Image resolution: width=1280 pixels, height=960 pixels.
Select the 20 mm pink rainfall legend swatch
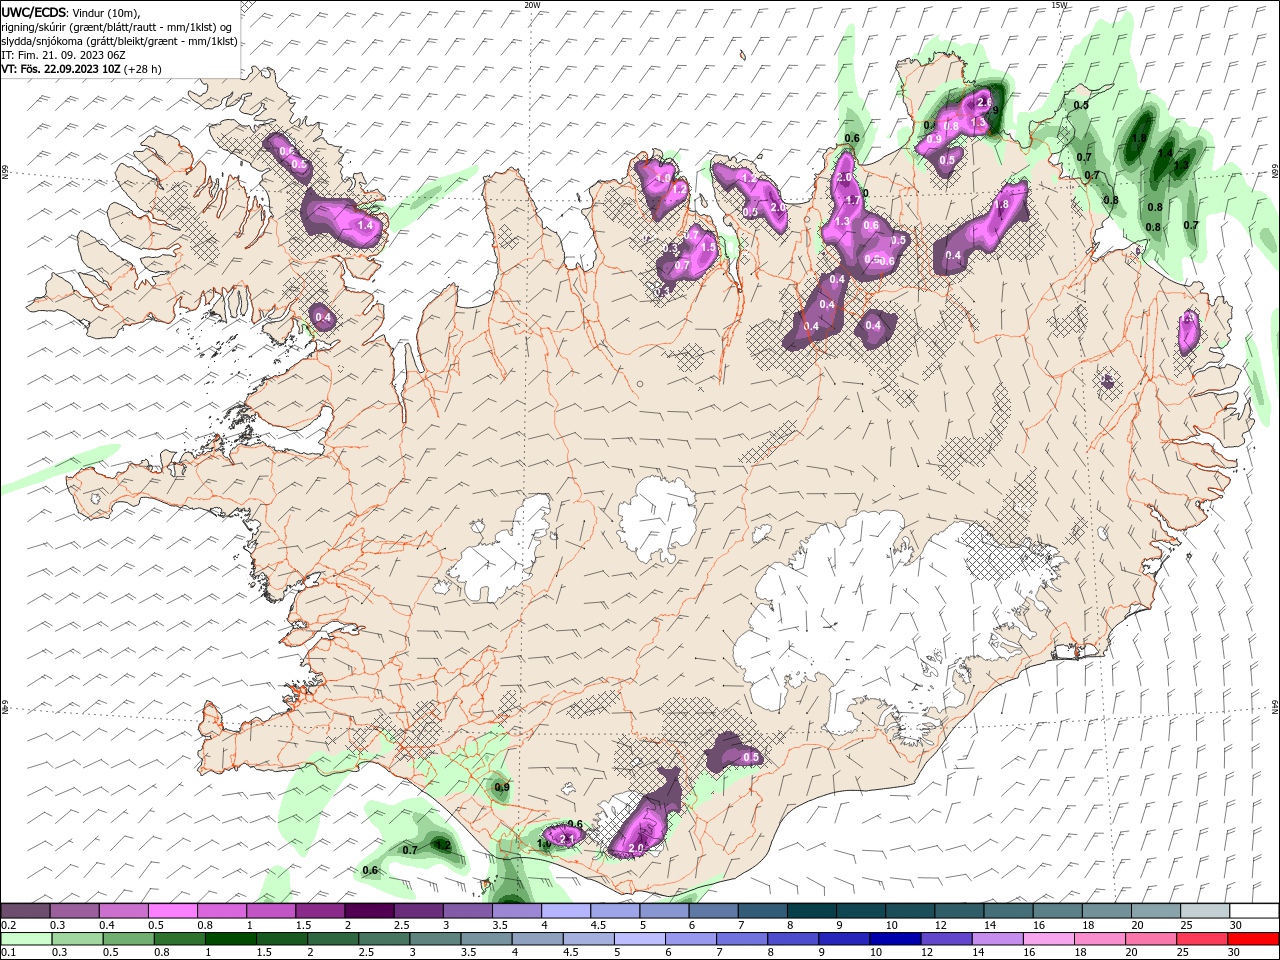pos(1149,939)
